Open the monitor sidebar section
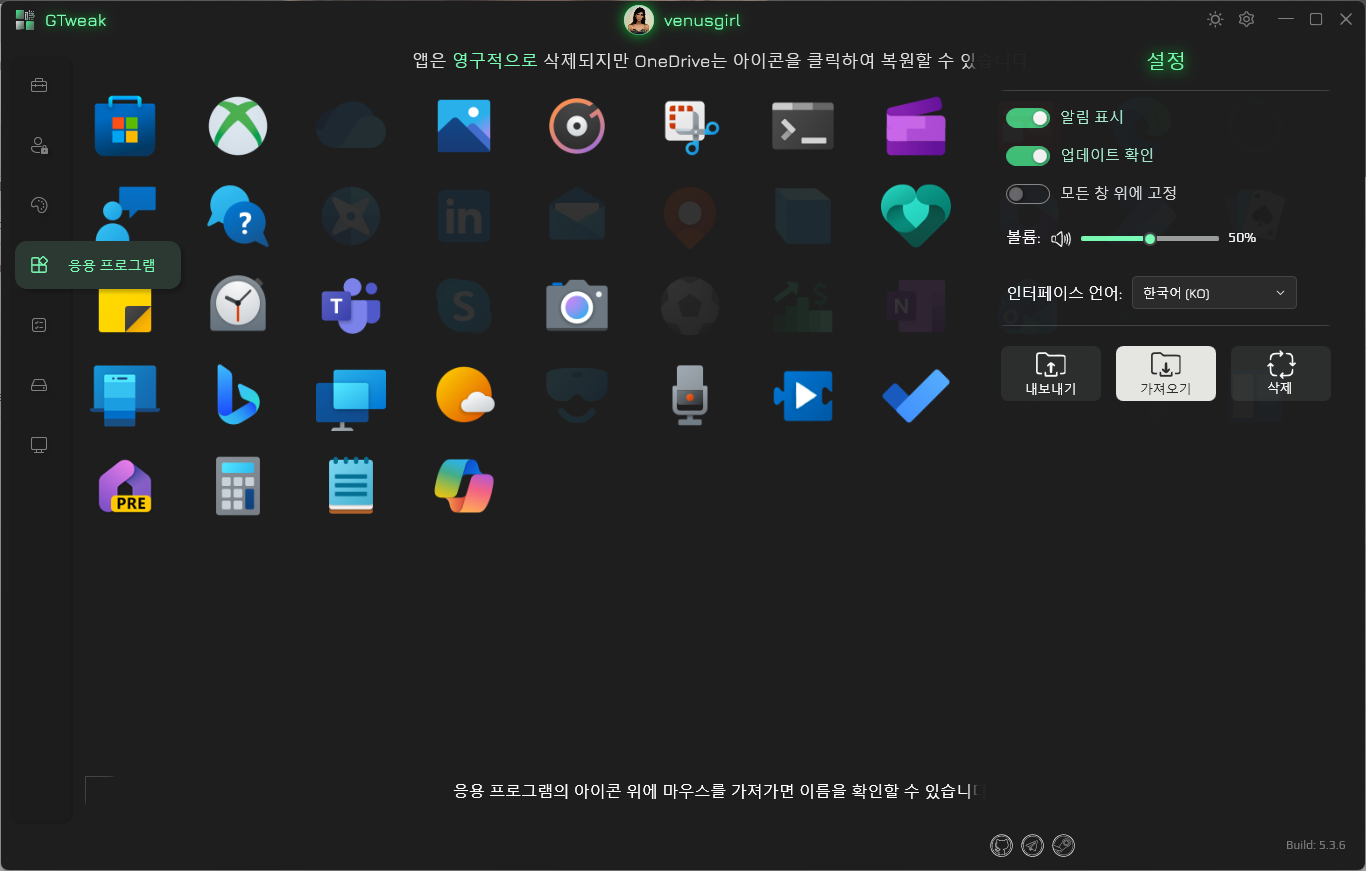This screenshot has height=871, width=1366. coord(39,445)
